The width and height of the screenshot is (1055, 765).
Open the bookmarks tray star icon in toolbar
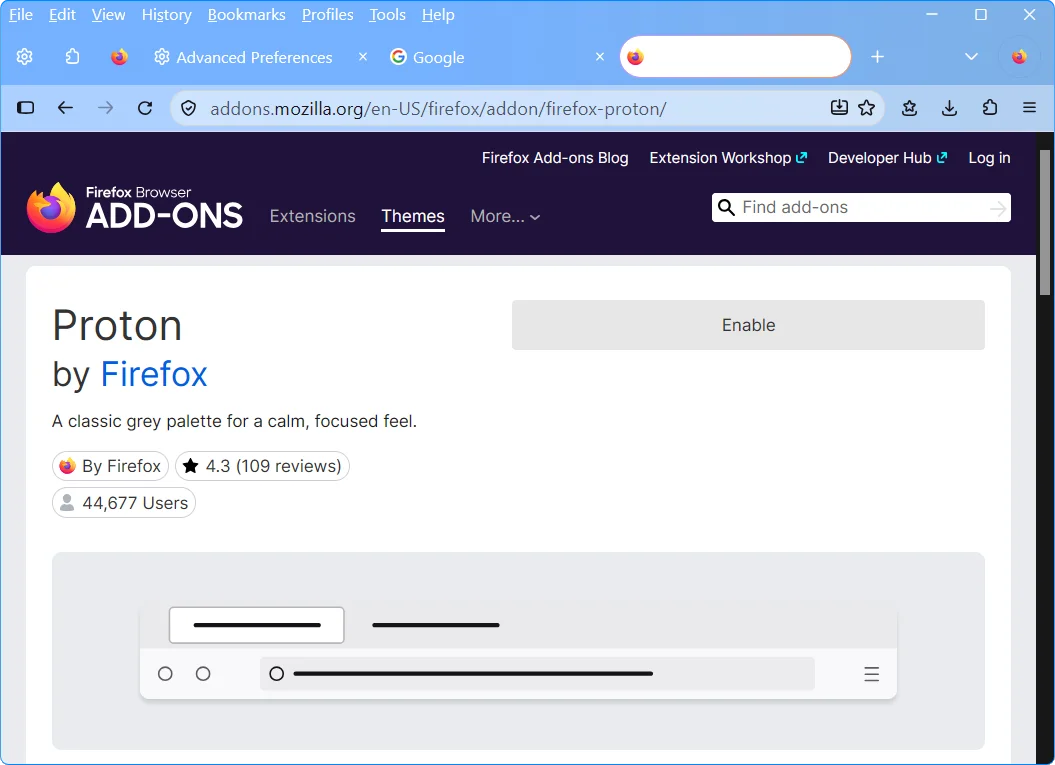[910, 108]
